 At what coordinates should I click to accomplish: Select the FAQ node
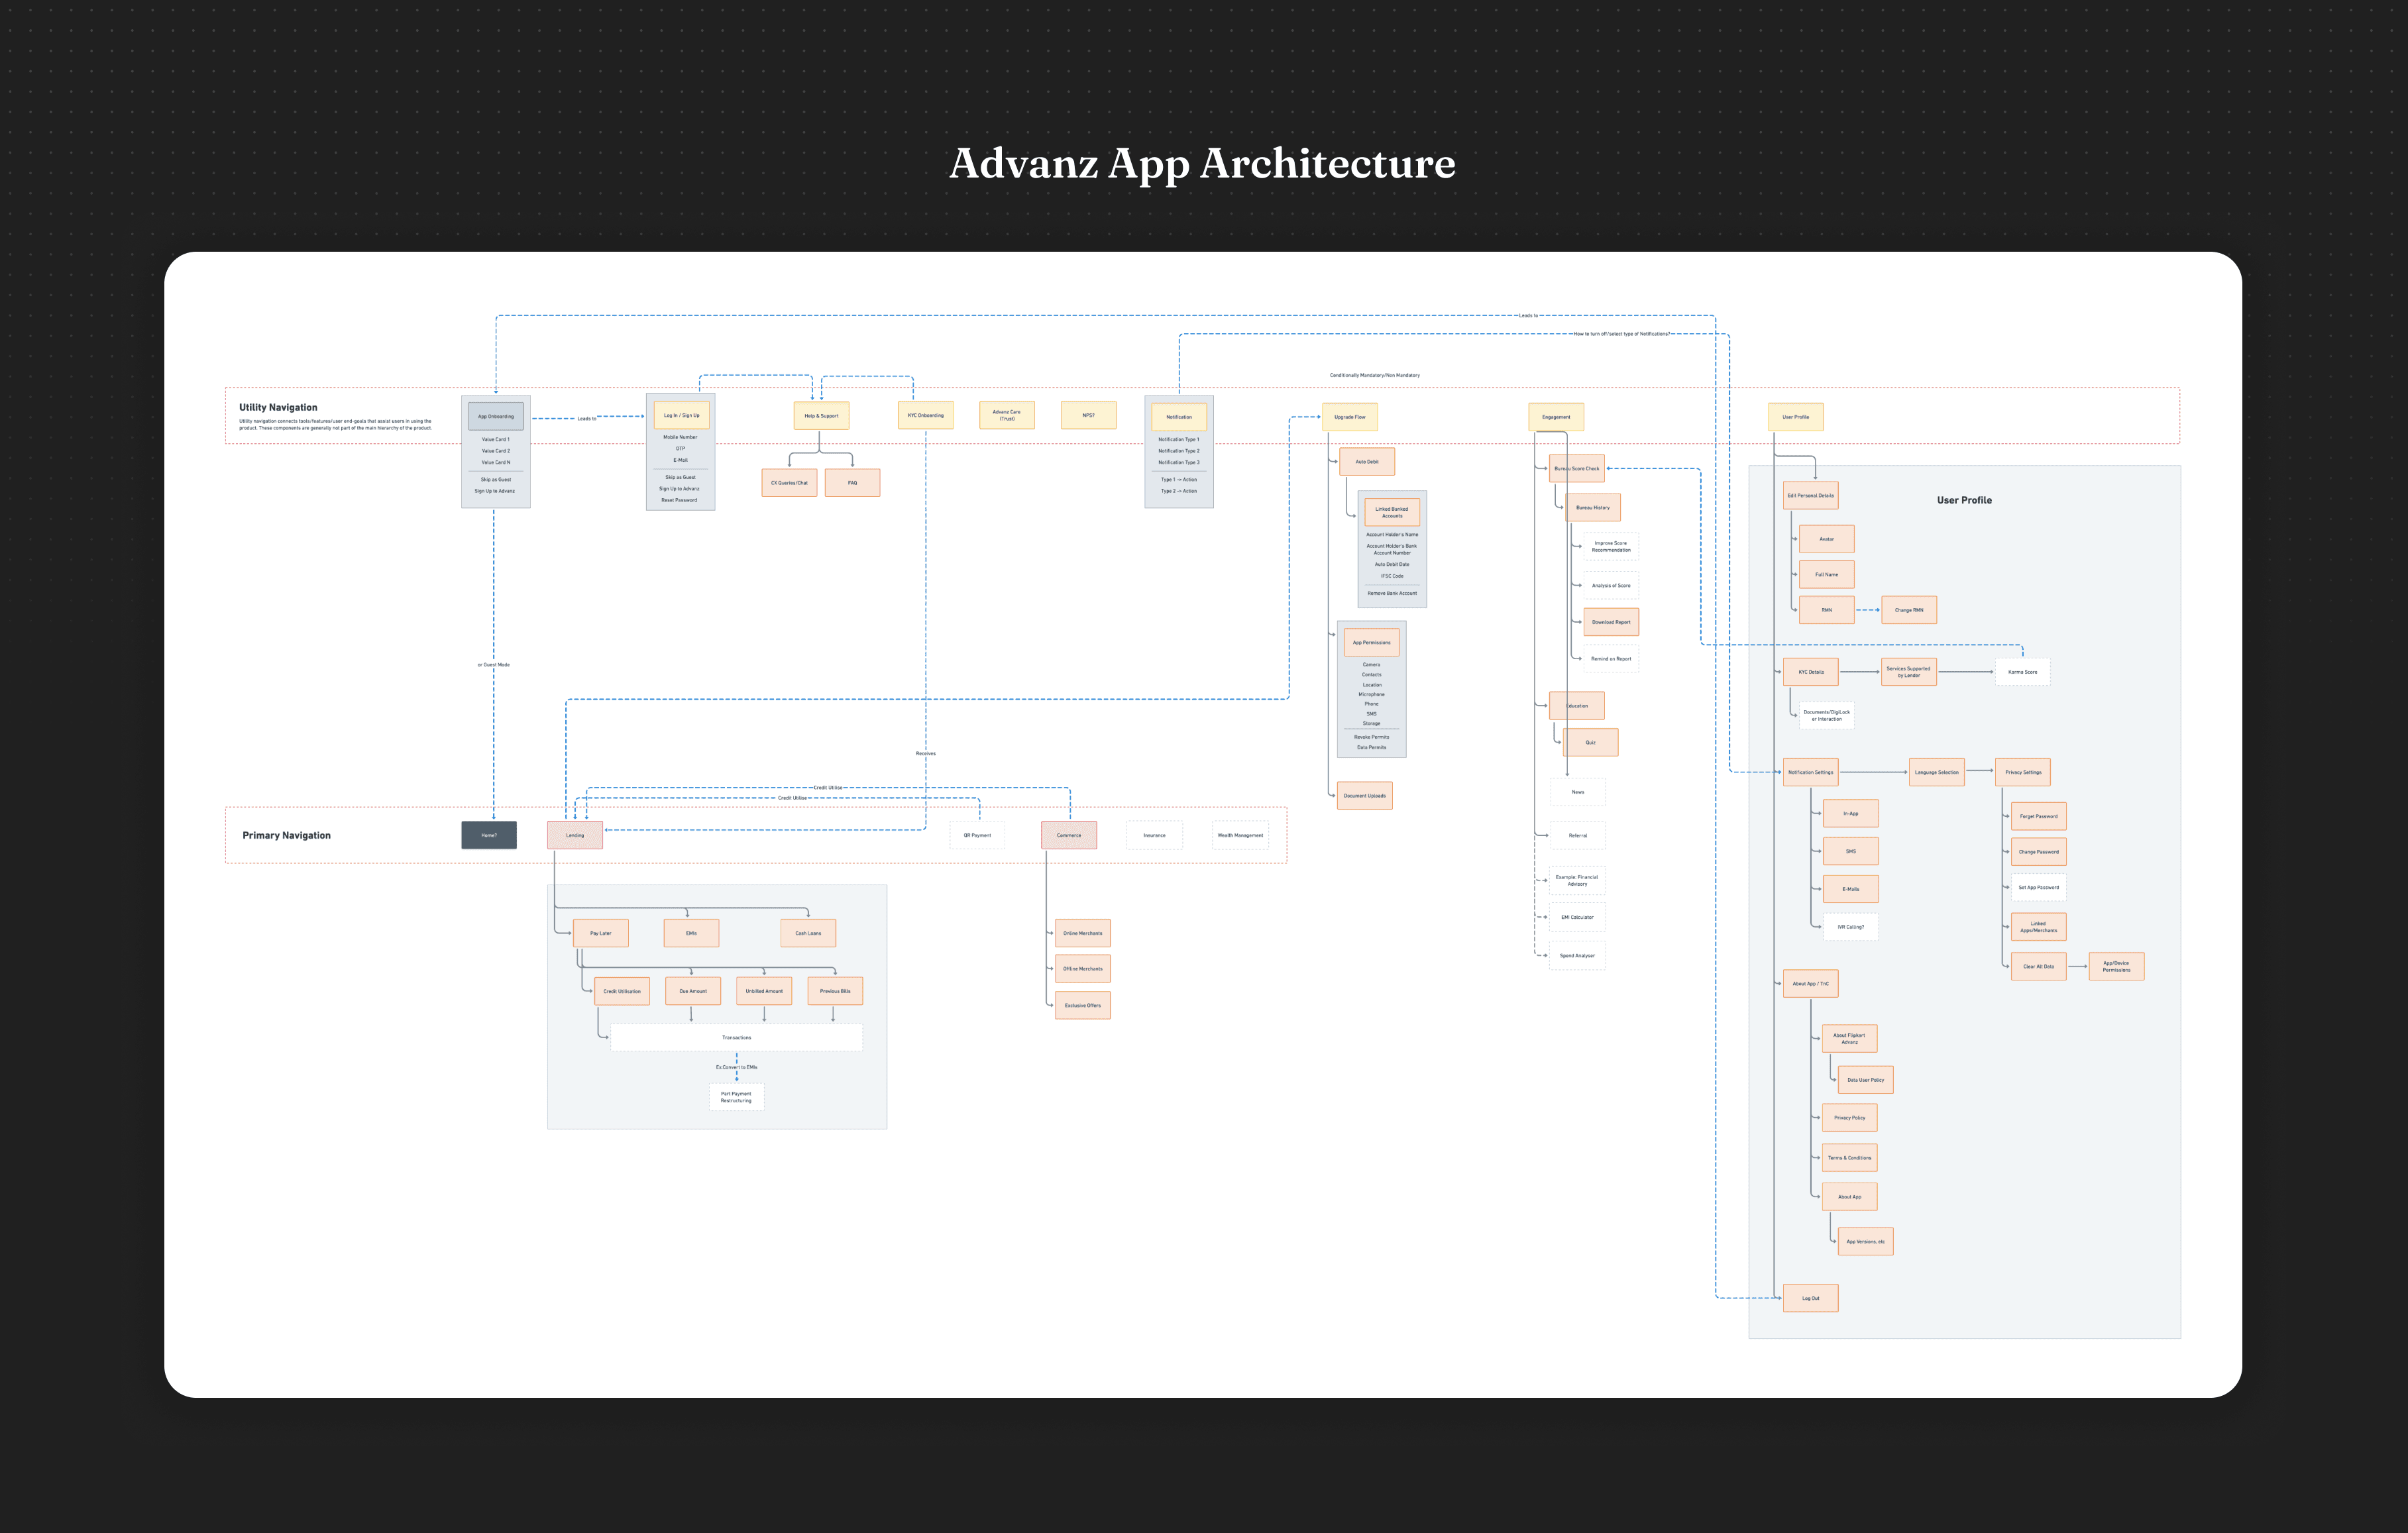pos(852,483)
